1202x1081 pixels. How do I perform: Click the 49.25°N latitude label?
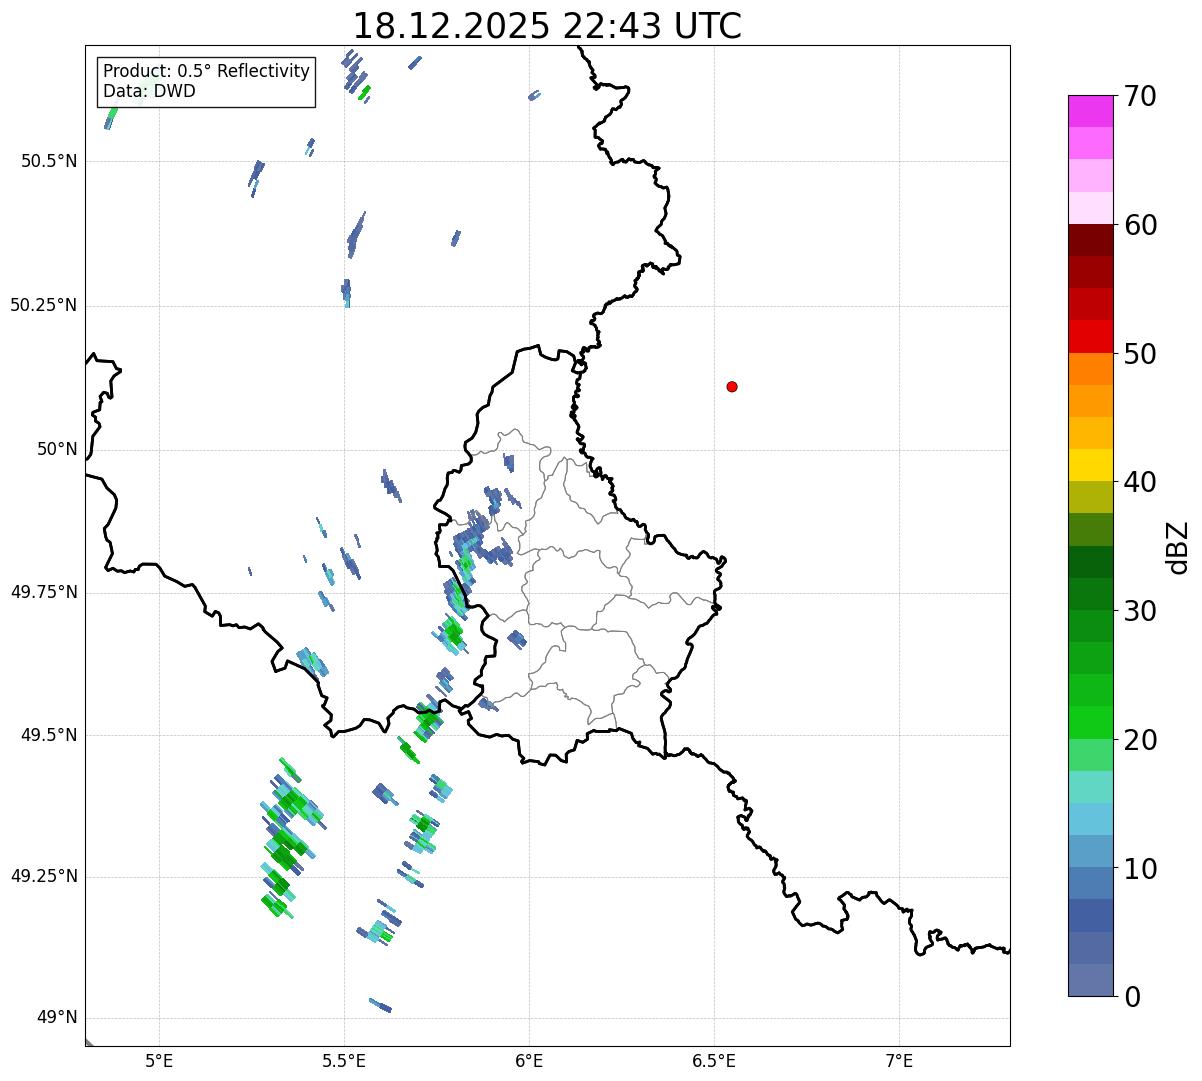point(43,876)
